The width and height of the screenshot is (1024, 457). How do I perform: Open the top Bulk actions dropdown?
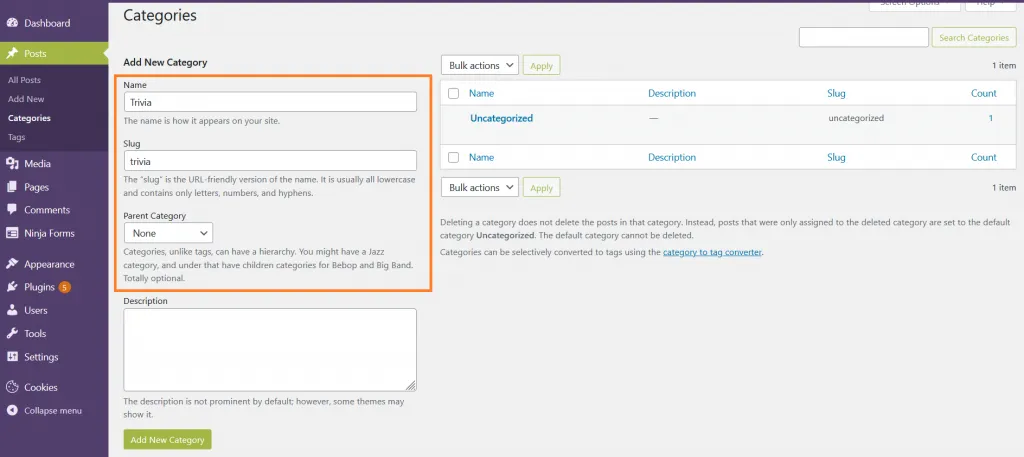[480, 65]
